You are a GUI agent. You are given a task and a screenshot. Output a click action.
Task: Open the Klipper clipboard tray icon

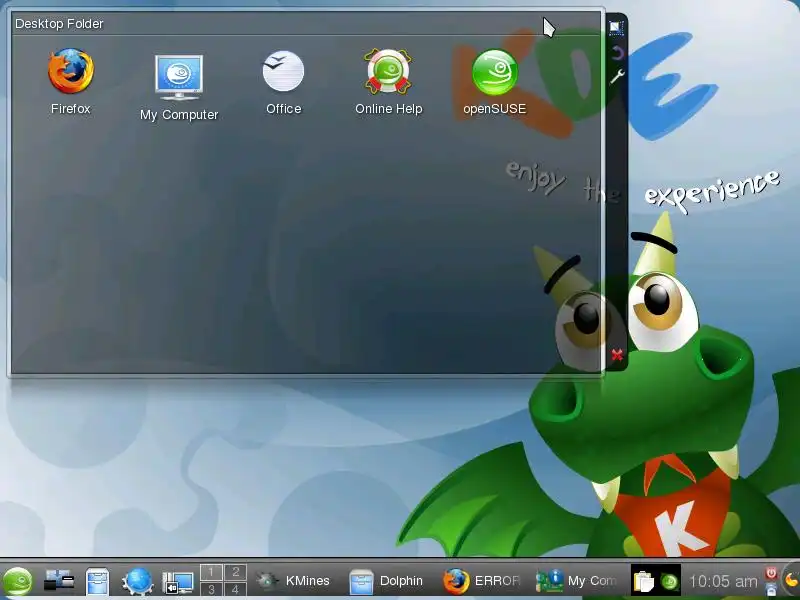pyautogui.click(x=643, y=581)
